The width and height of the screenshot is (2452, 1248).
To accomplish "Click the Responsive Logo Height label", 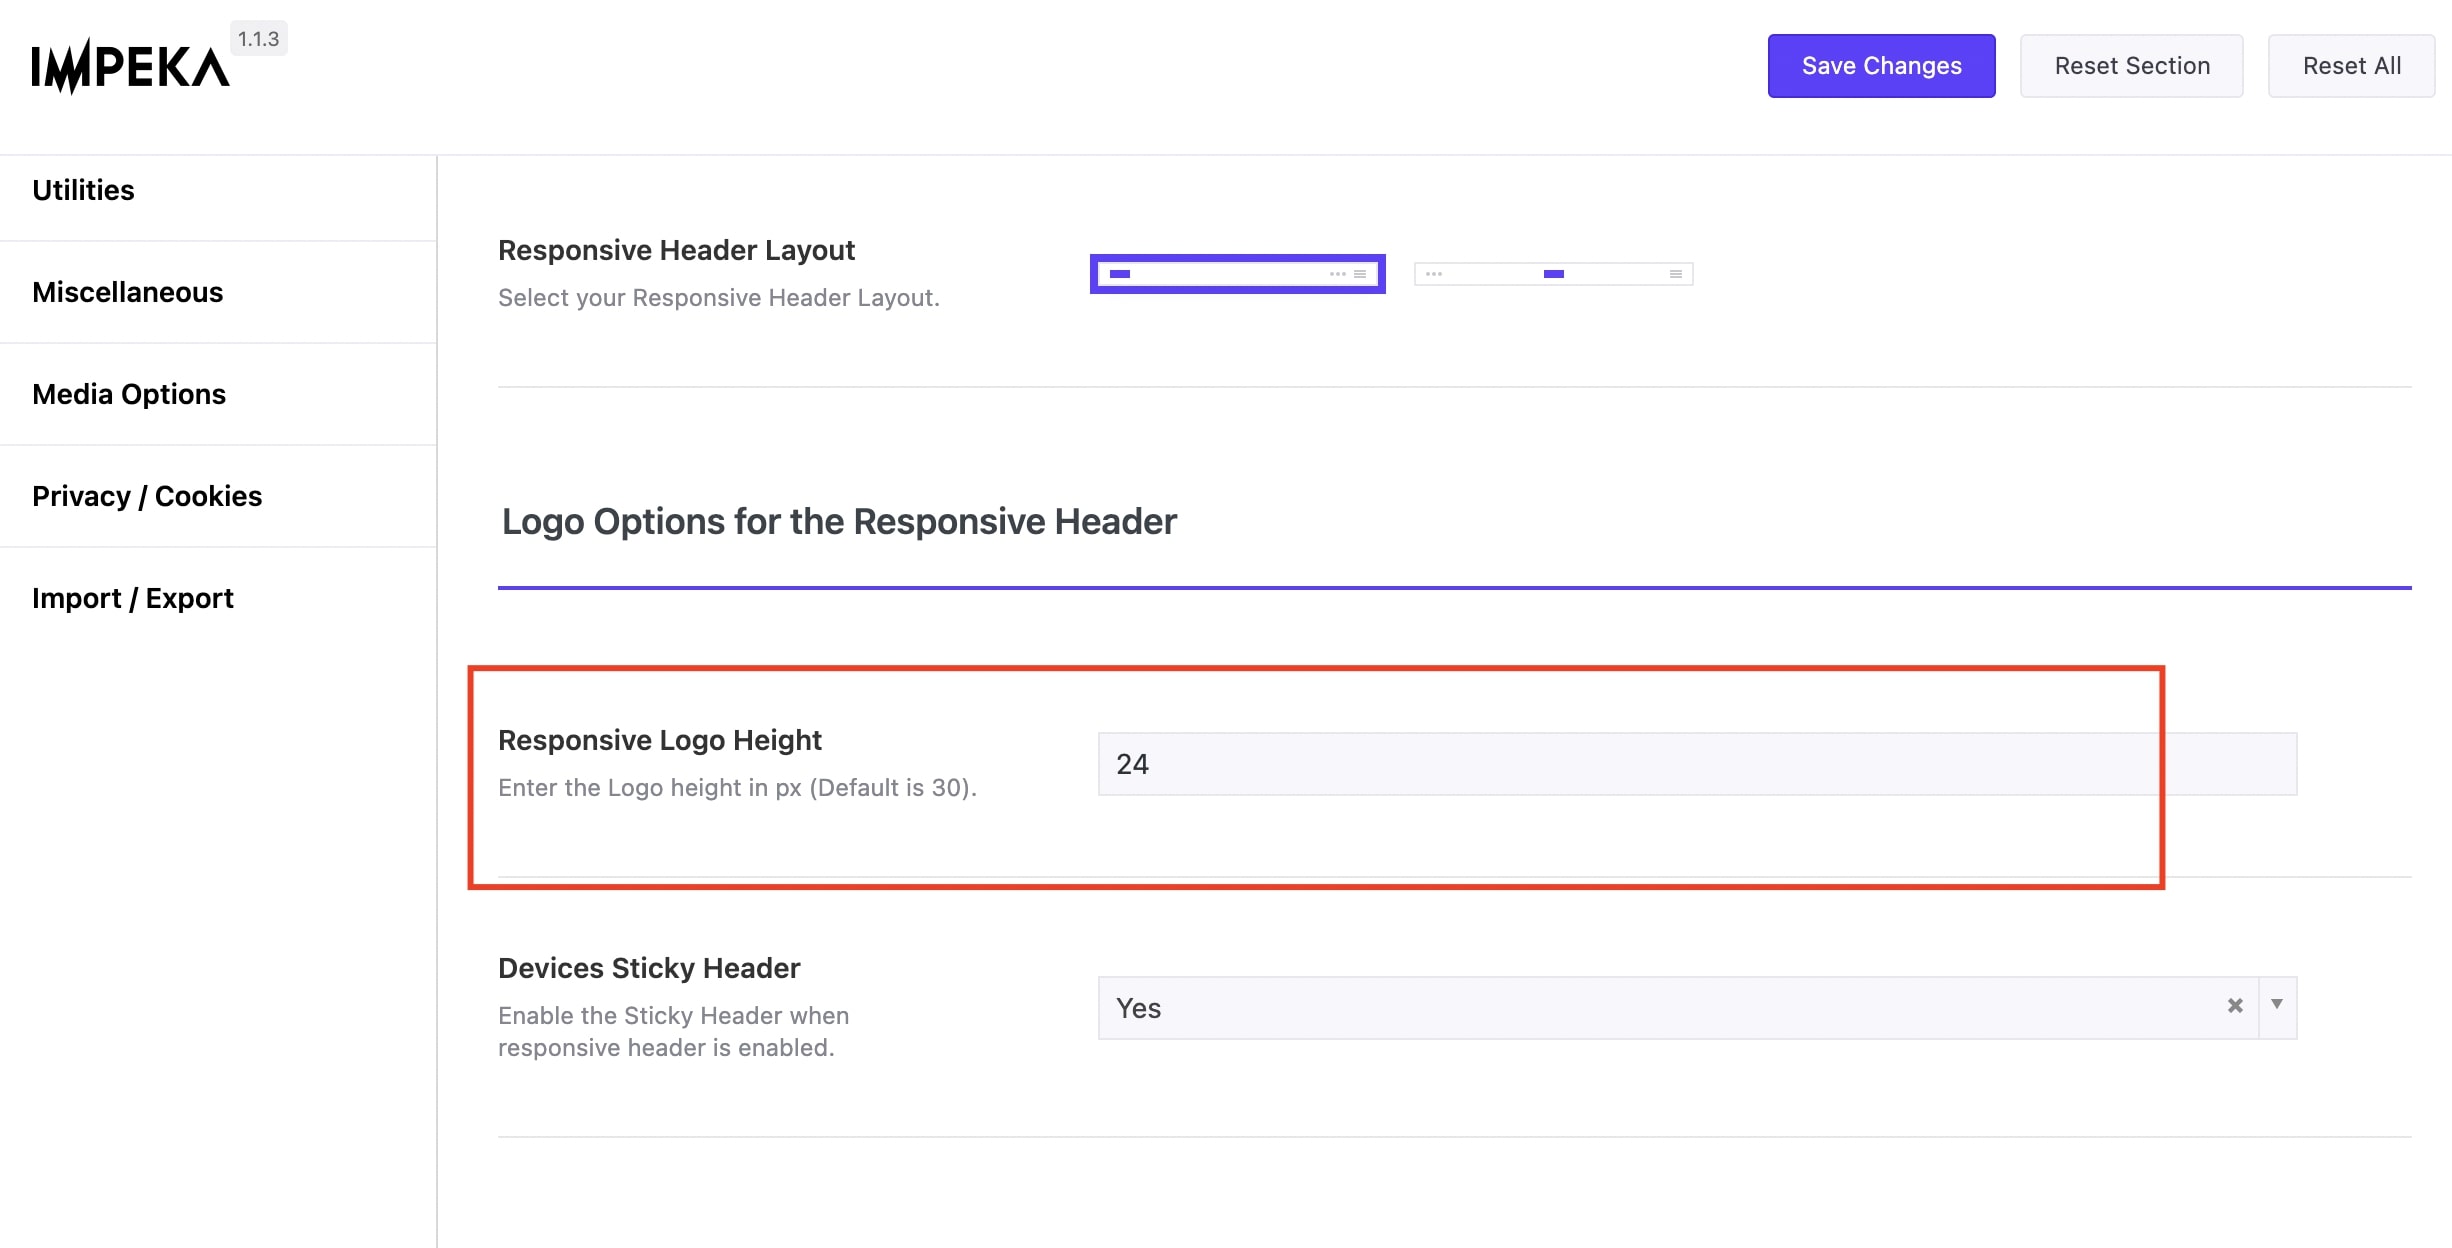I will coord(660,740).
